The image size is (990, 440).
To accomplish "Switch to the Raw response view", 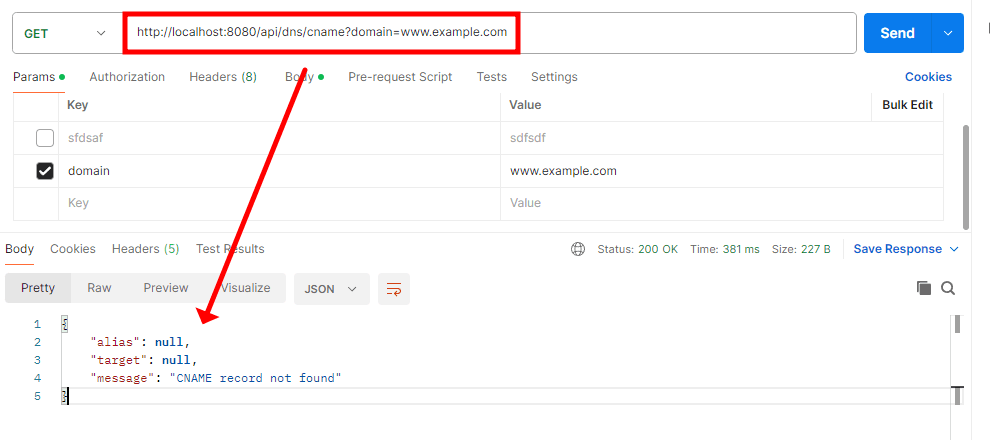I will [99, 288].
